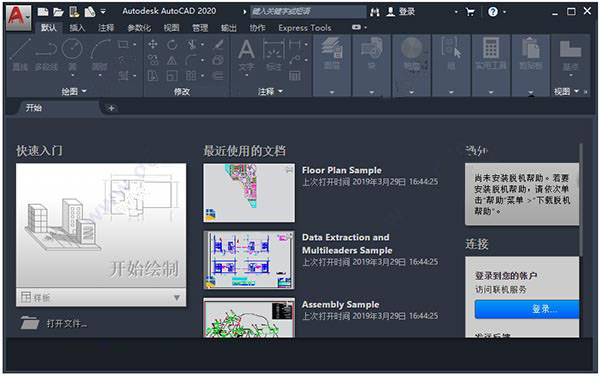Open the template (样板) dropdown
Viewport: 600px width, 376px height.
click(101, 297)
